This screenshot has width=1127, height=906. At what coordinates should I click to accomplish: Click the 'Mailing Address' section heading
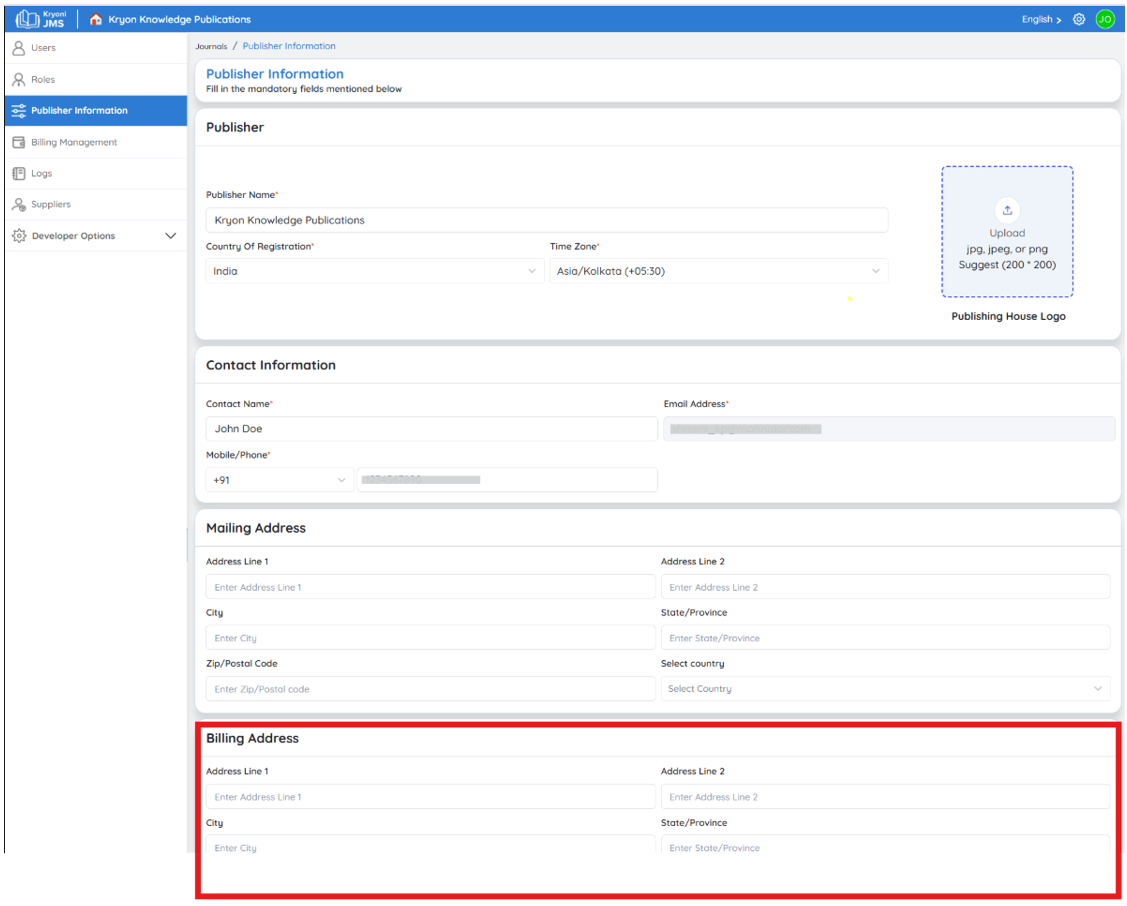pos(256,528)
